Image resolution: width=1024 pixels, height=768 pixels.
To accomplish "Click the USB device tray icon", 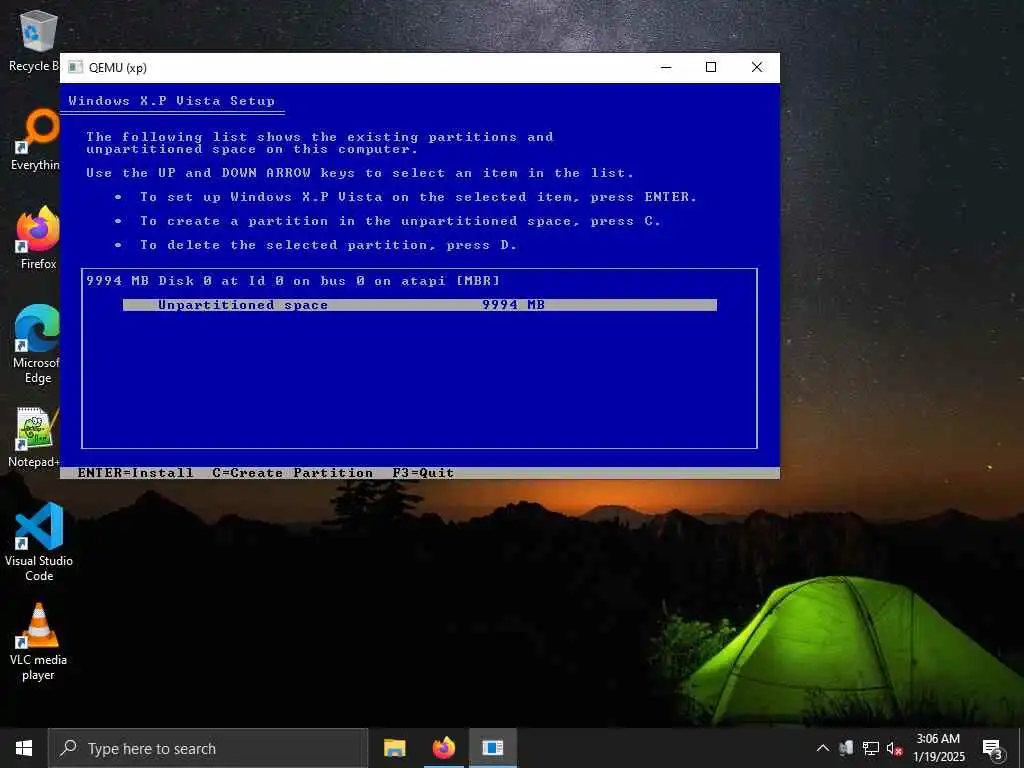I will [x=847, y=748].
